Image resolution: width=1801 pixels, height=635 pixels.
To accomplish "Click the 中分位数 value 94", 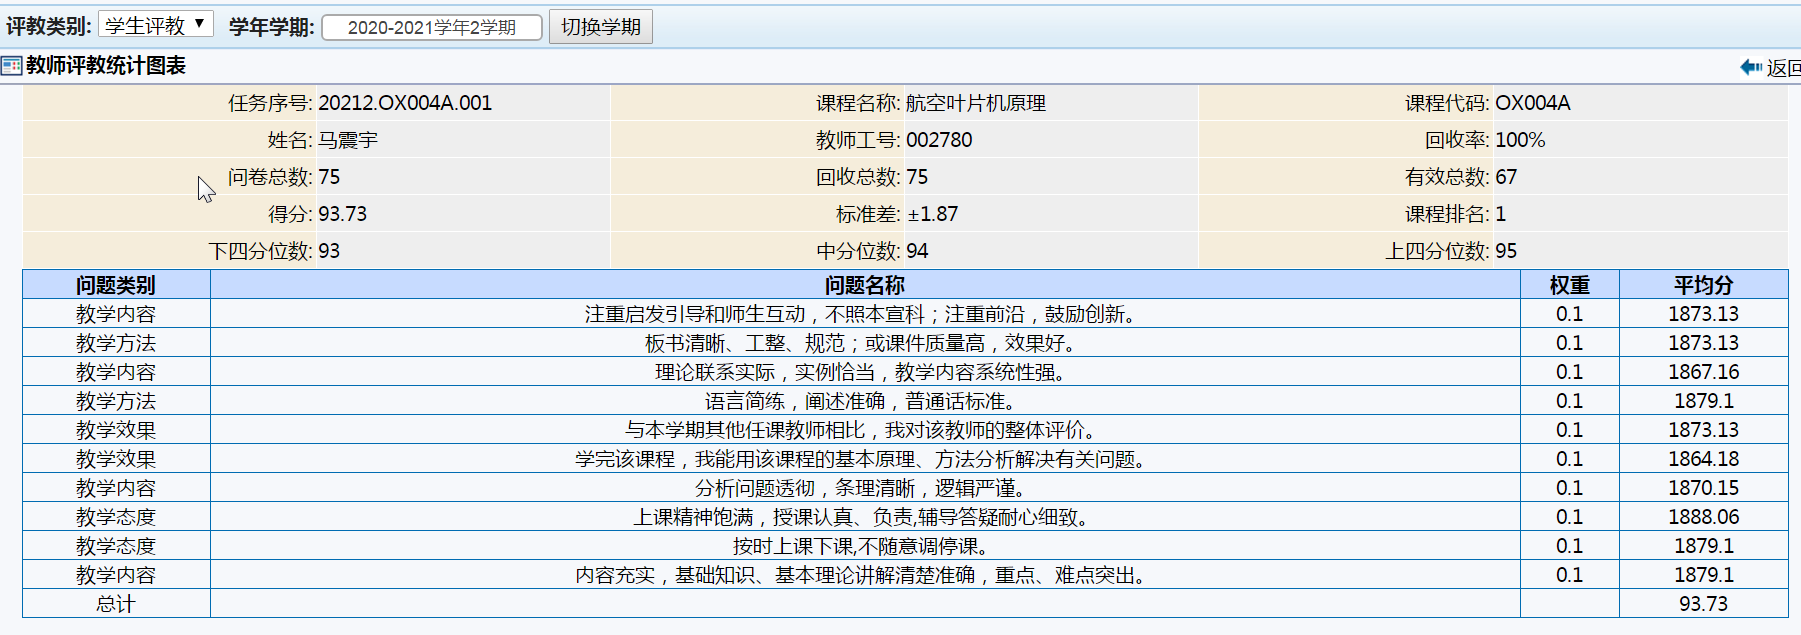I will 917,251.
